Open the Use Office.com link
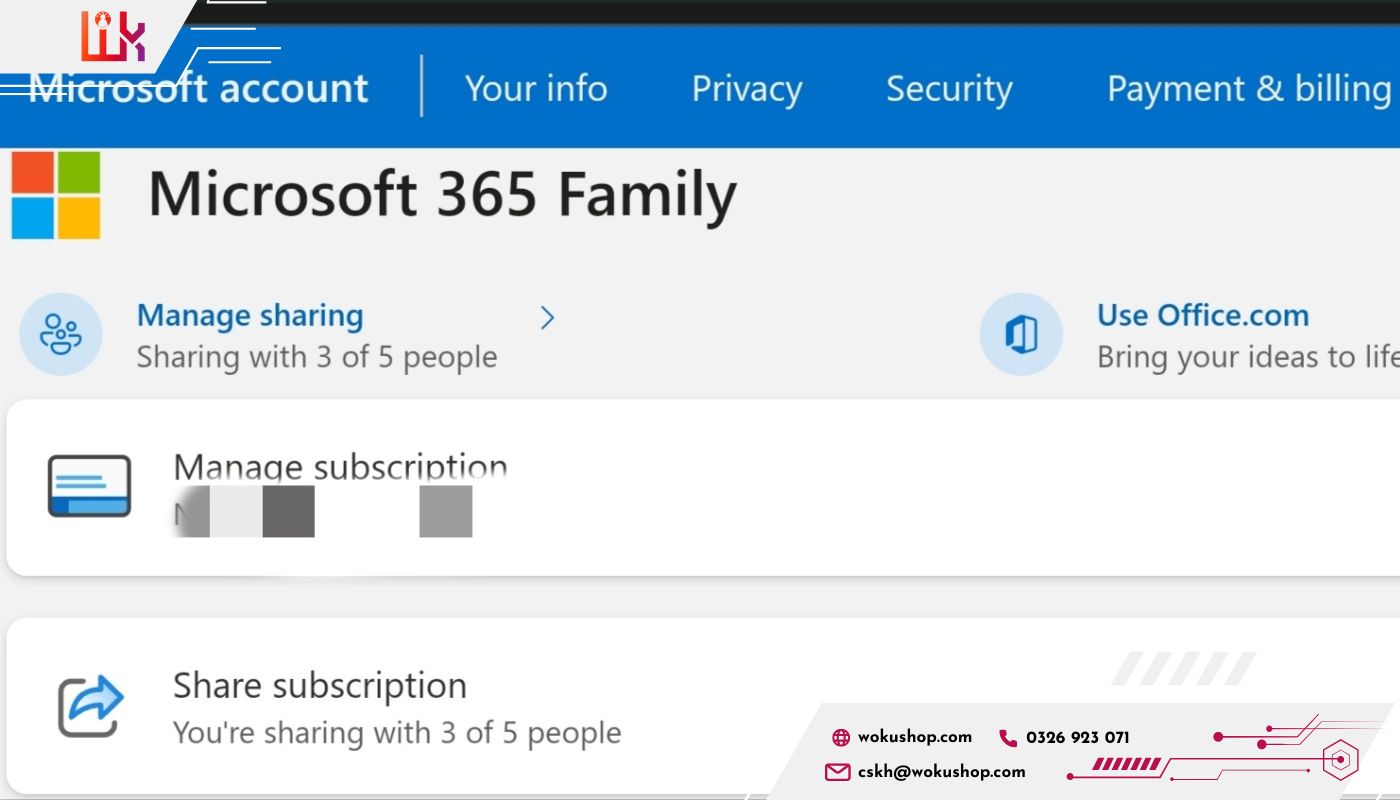The height and width of the screenshot is (800, 1400). tap(1203, 315)
